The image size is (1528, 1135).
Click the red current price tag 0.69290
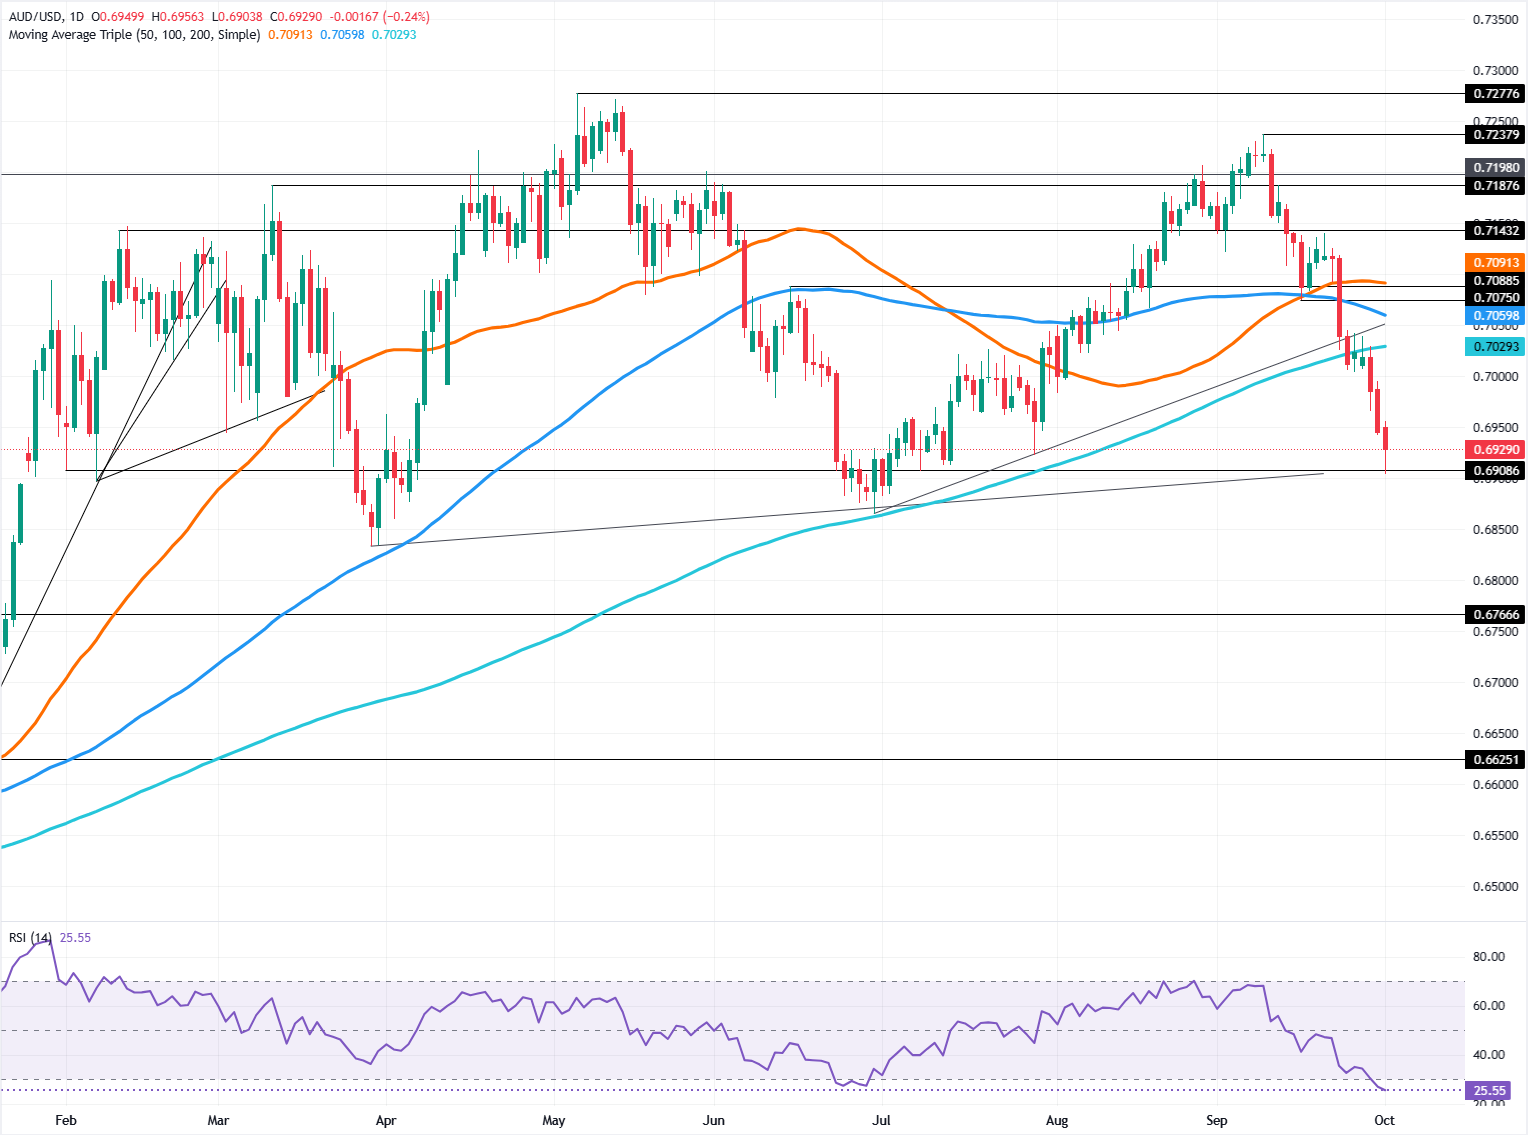point(1494,450)
